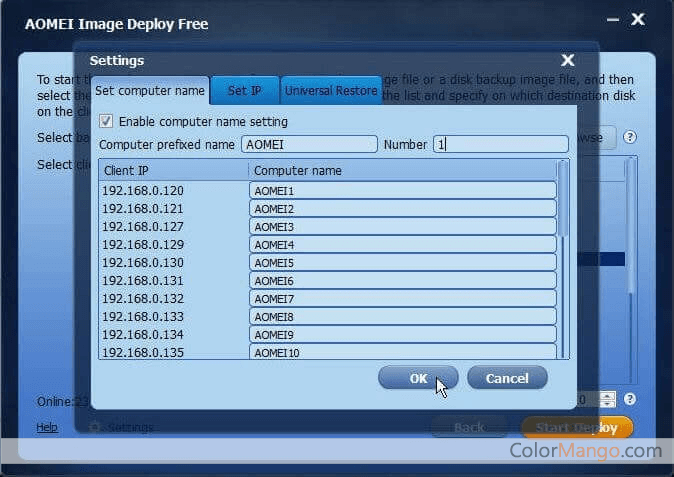674x477 pixels.
Task: Click the Settings gear icon at bottom
Action: point(95,427)
